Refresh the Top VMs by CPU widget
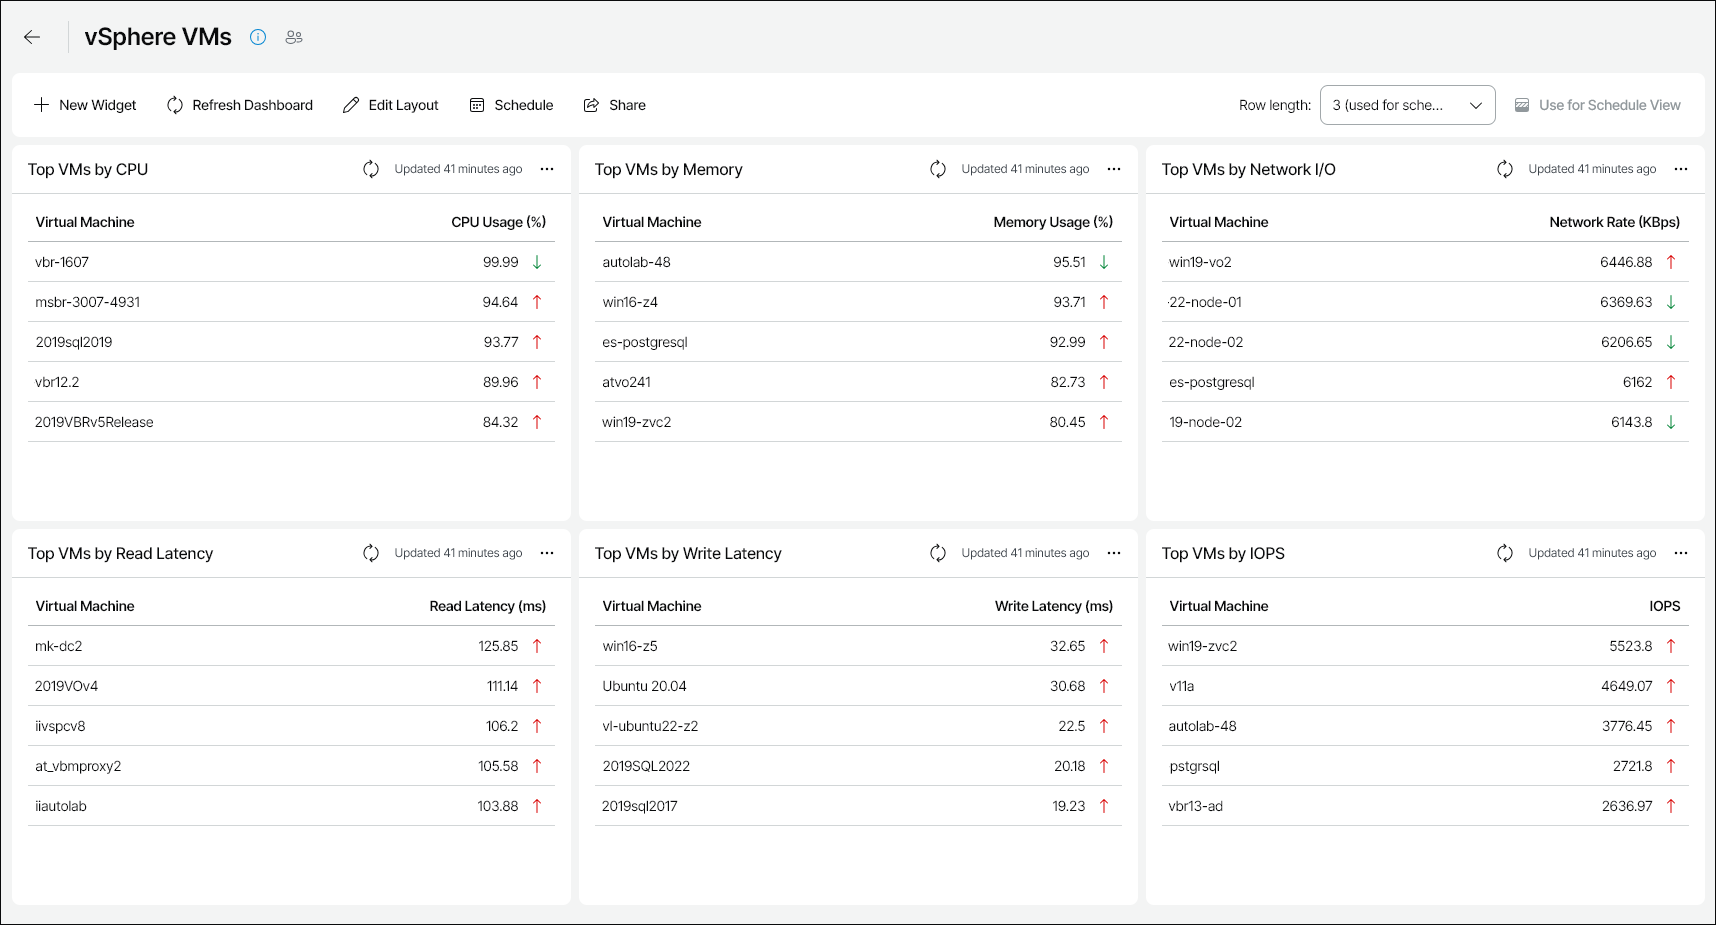 371,169
